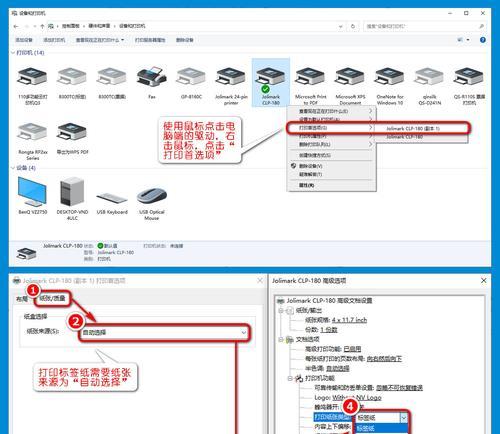Select the Jolimark CLP-180 default printer icon
The image size is (500, 434).
pyautogui.click(x=271, y=83)
